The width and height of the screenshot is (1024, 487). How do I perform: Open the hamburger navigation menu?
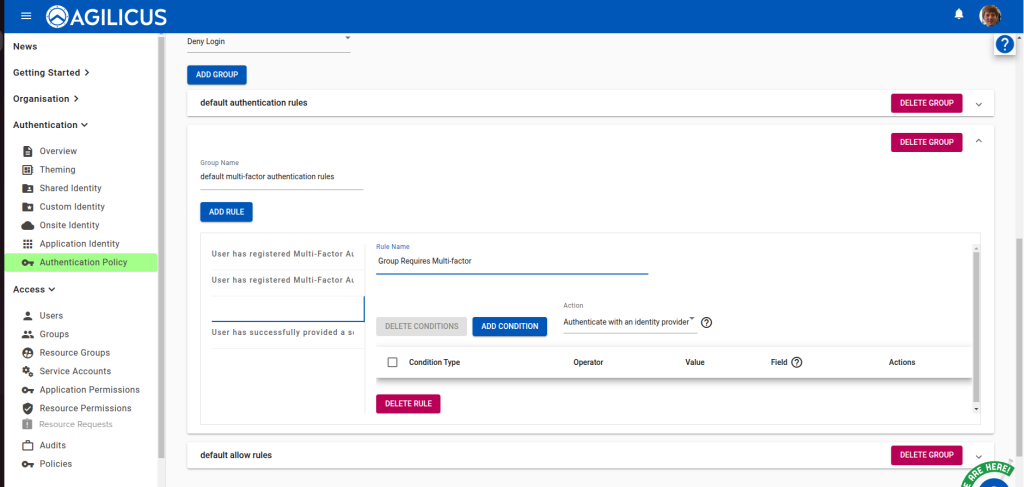tap(26, 16)
